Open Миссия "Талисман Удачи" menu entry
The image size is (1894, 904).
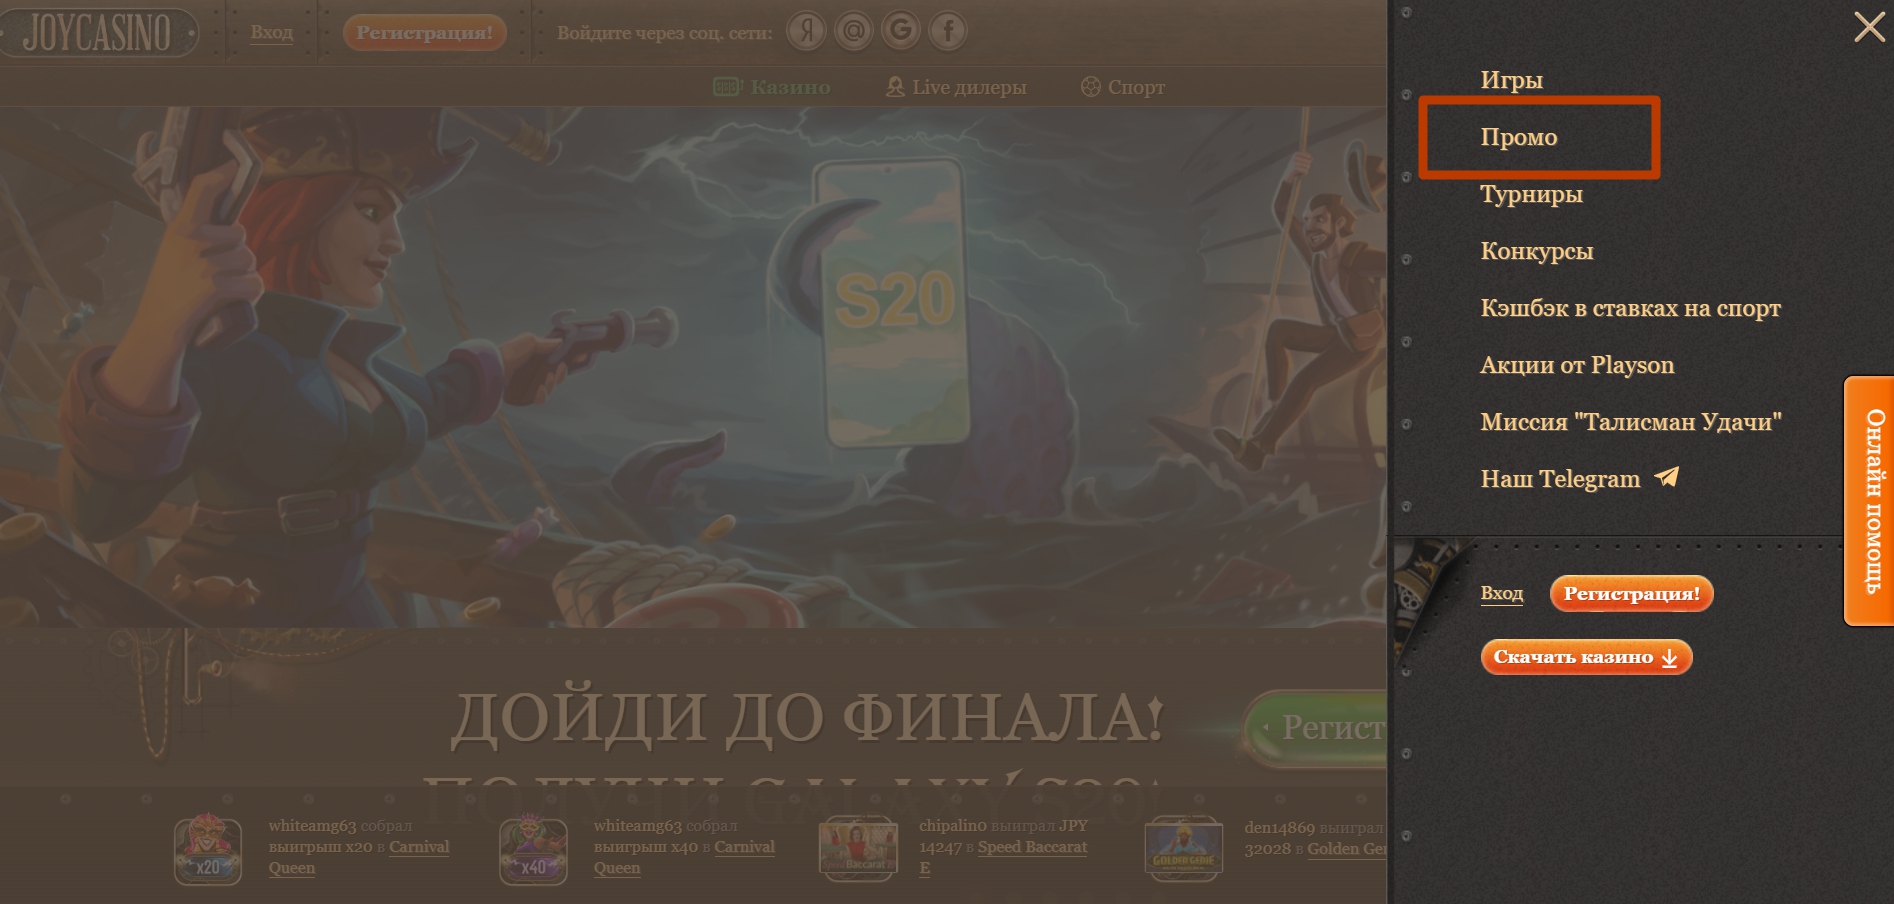coord(1631,422)
